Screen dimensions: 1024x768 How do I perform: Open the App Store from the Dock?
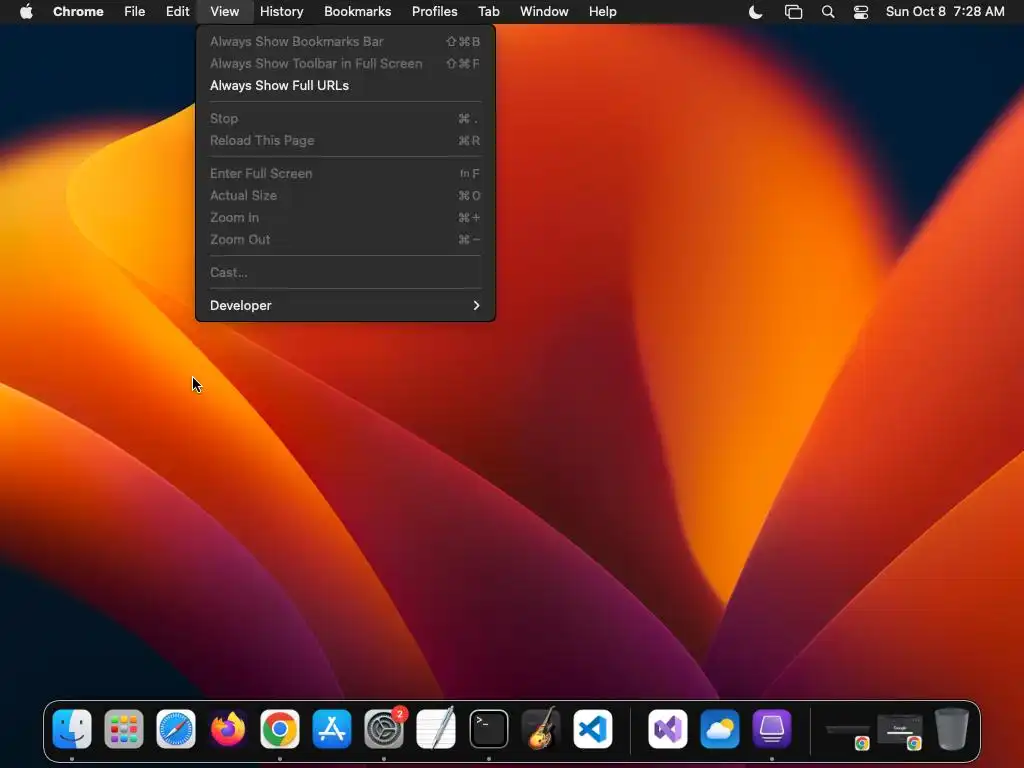tap(332, 729)
